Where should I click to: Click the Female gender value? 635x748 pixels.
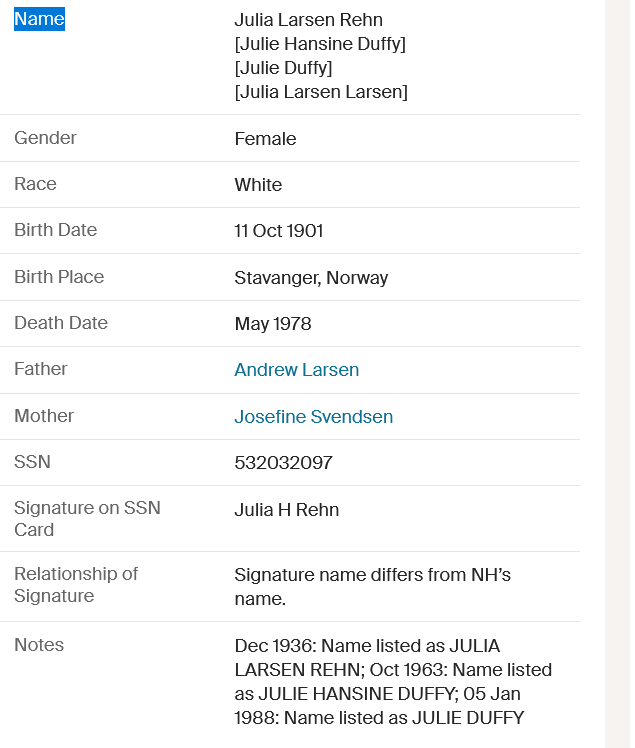(265, 139)
